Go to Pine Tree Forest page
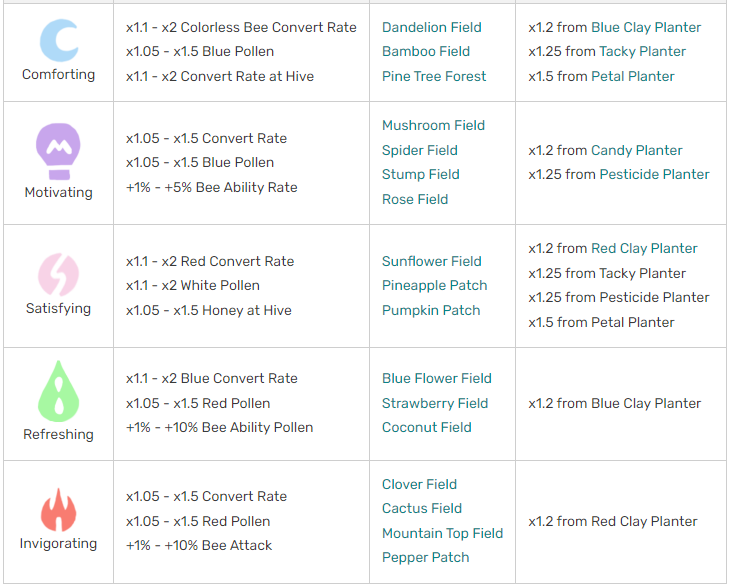The width and height of the screenshot is (741, 584). pos(434,76)
